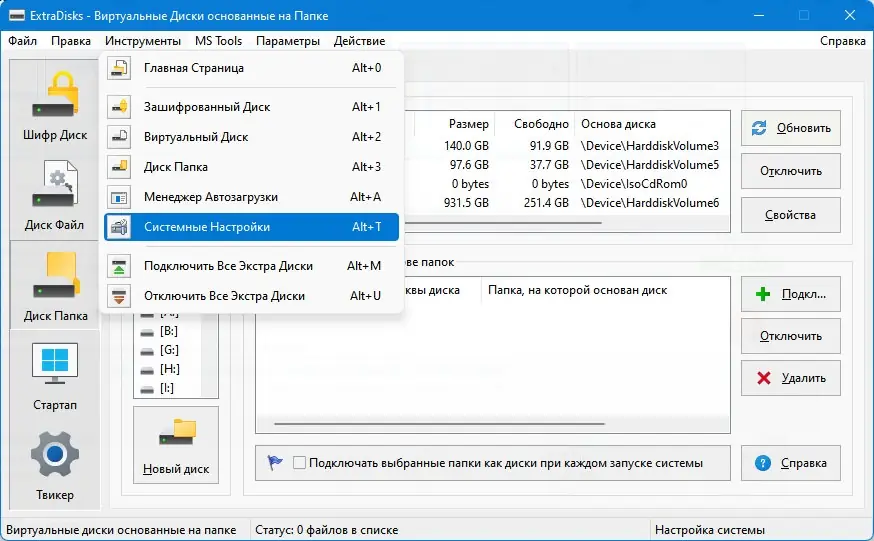Click the Справка button at bottom right
The height and width of the screenshot is (541, 874).
791,463
